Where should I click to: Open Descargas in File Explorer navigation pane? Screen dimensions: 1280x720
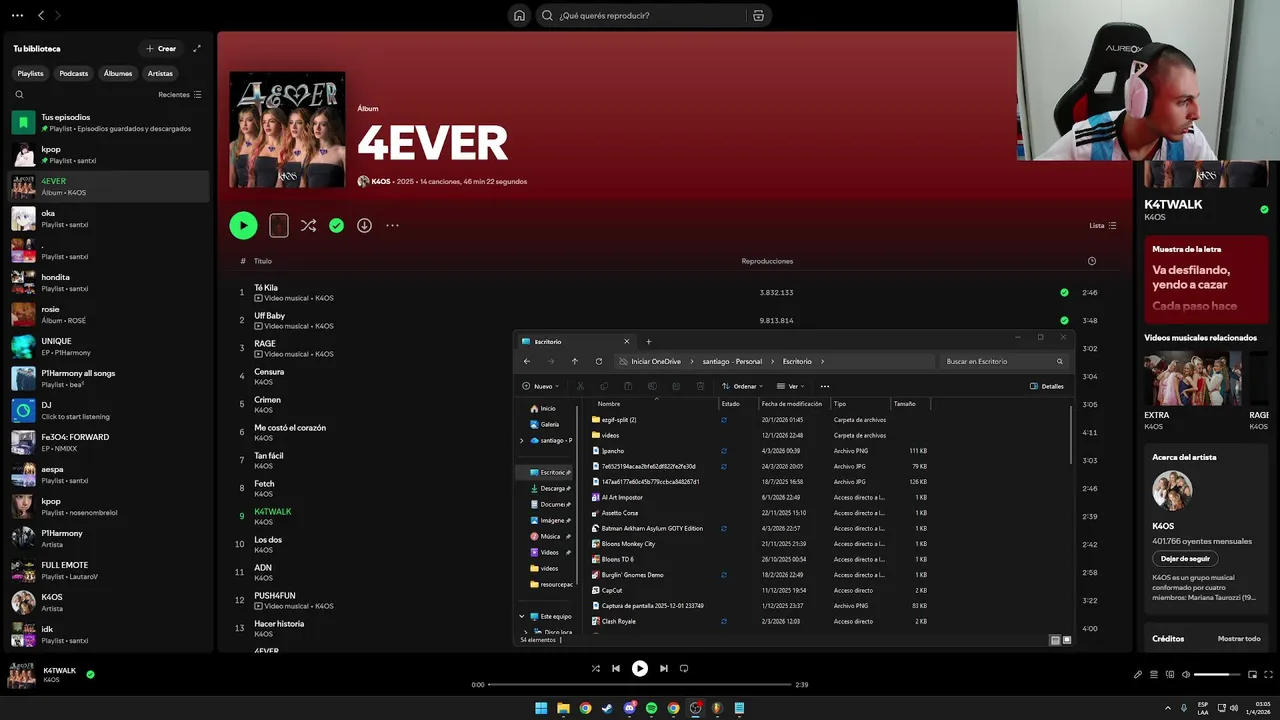pyautogui.click(x=550, y=488)
